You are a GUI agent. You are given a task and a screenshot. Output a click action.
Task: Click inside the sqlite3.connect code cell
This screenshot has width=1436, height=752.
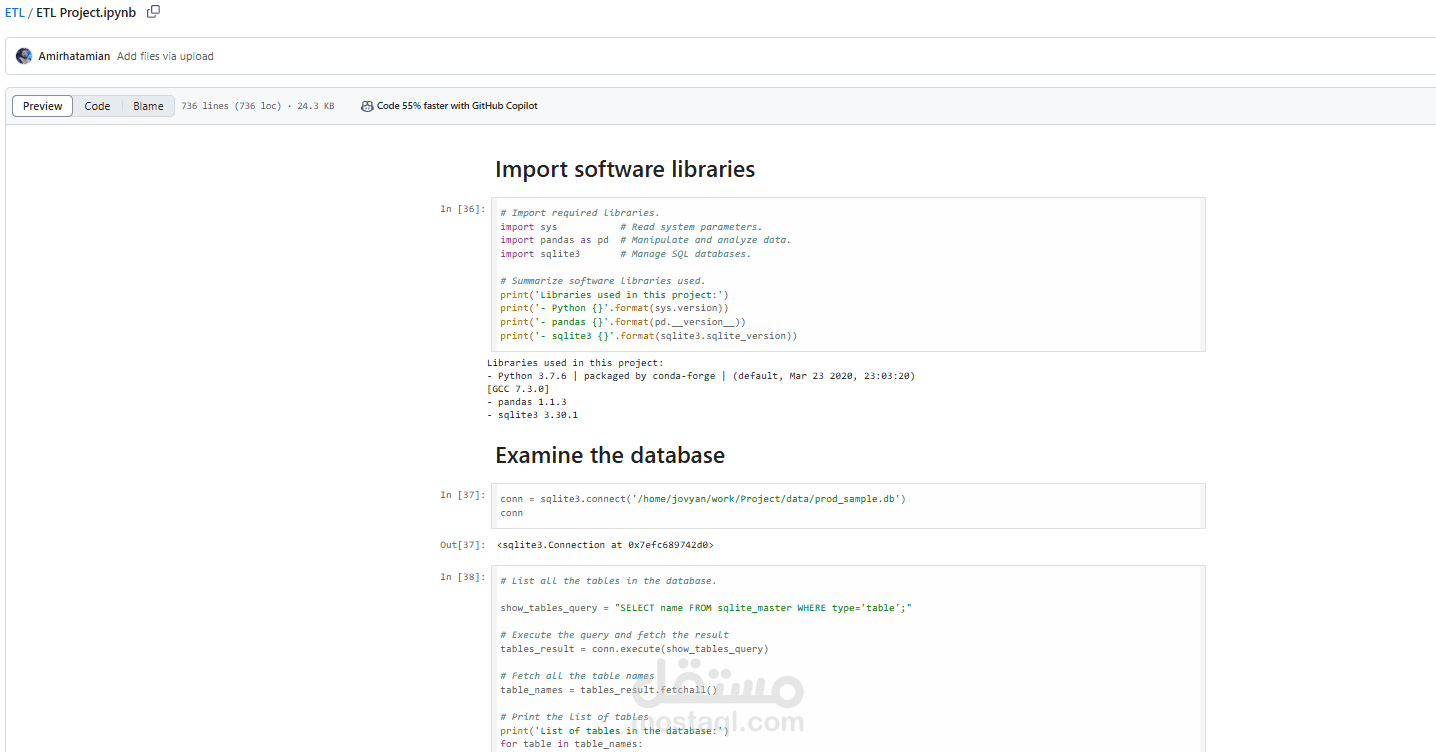tap(704, 498)
